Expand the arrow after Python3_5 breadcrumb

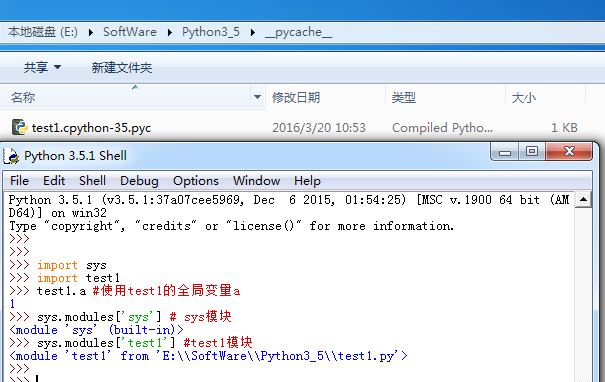[x=253, y=32]
